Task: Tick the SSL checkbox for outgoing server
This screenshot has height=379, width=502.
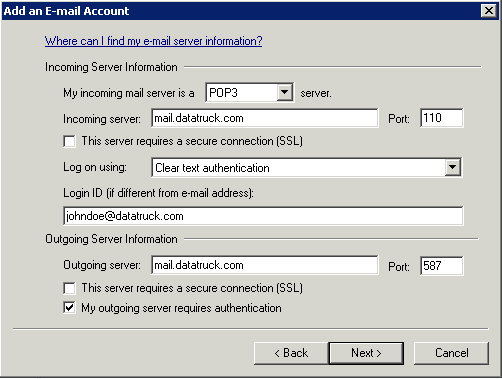Action: [69, 288]
